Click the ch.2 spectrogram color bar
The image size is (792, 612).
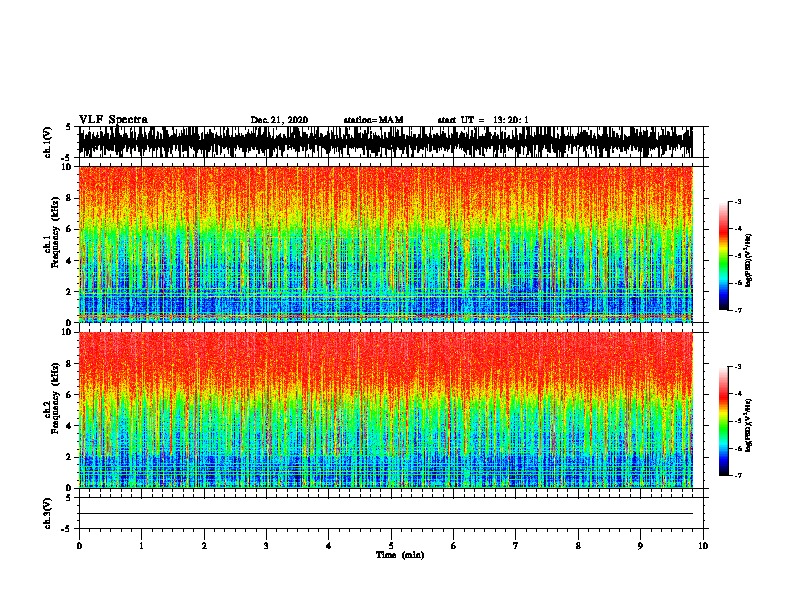pos(723,421)
